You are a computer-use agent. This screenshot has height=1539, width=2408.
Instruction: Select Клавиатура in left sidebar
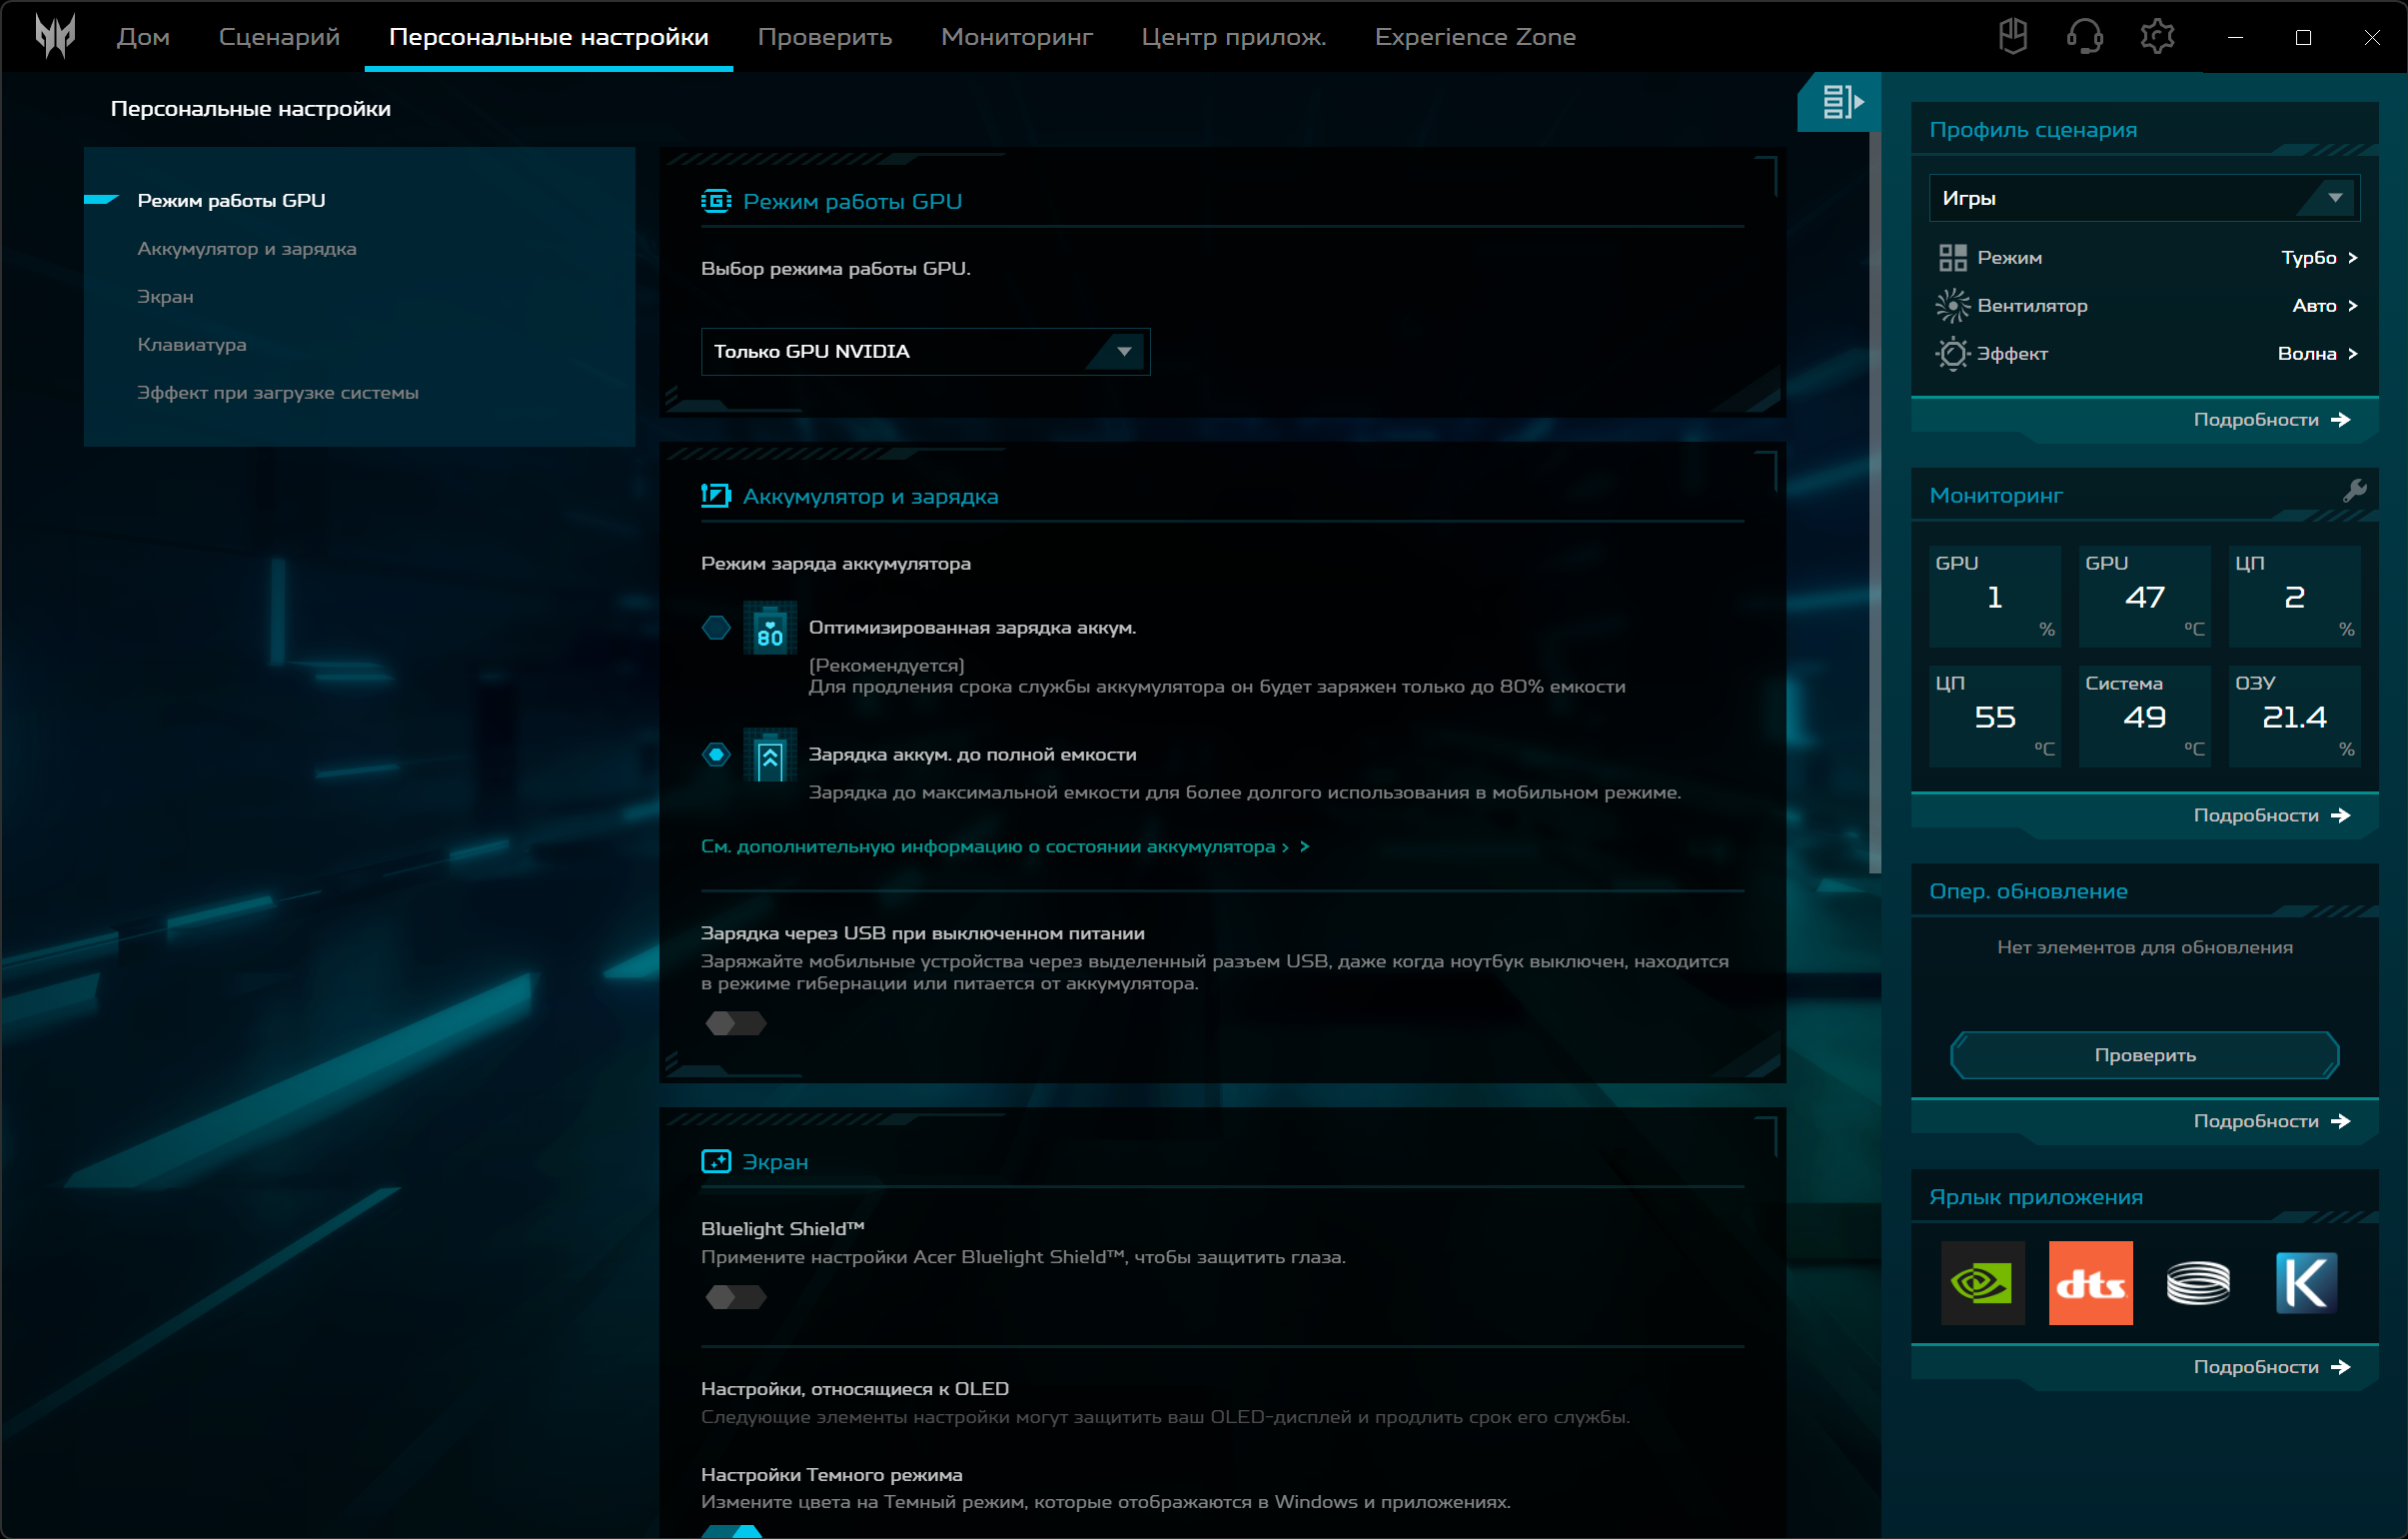click(x=192, y=345)
